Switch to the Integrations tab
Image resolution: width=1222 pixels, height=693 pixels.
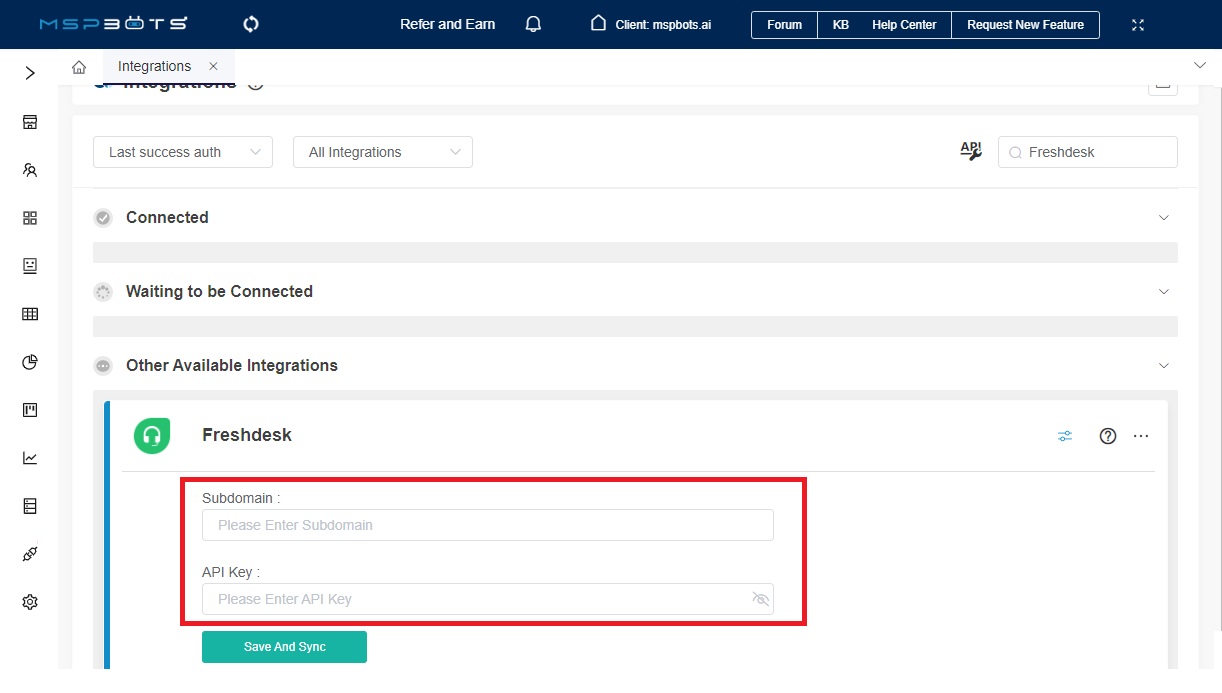click(x=154, y=65)
